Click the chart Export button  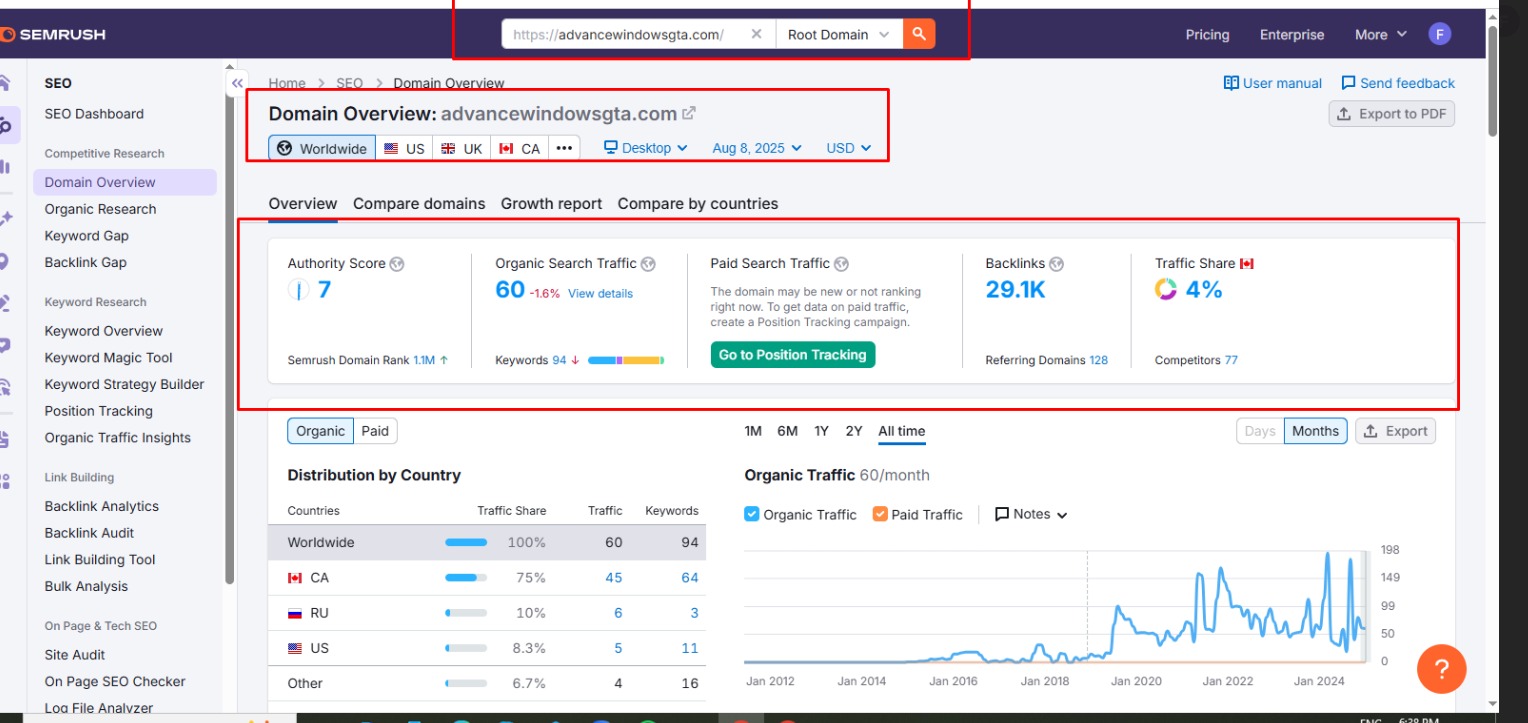[1396, 431]
